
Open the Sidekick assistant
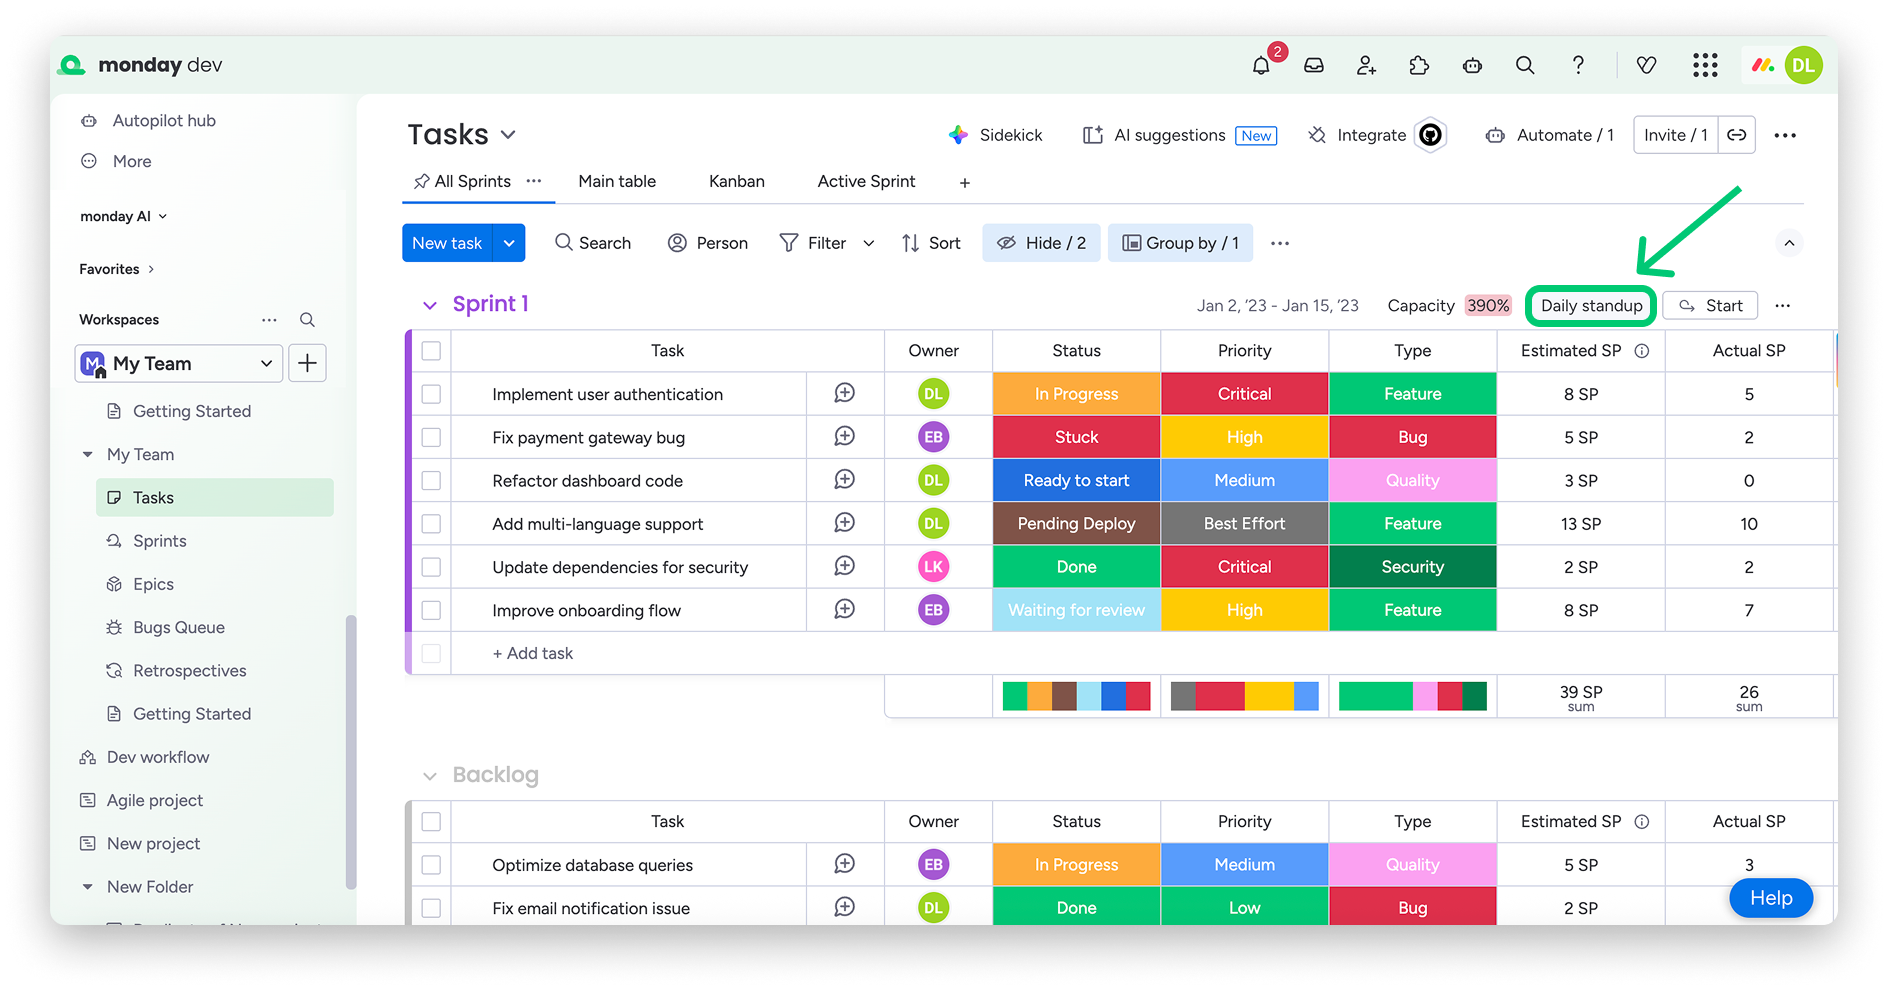point(995,135)
